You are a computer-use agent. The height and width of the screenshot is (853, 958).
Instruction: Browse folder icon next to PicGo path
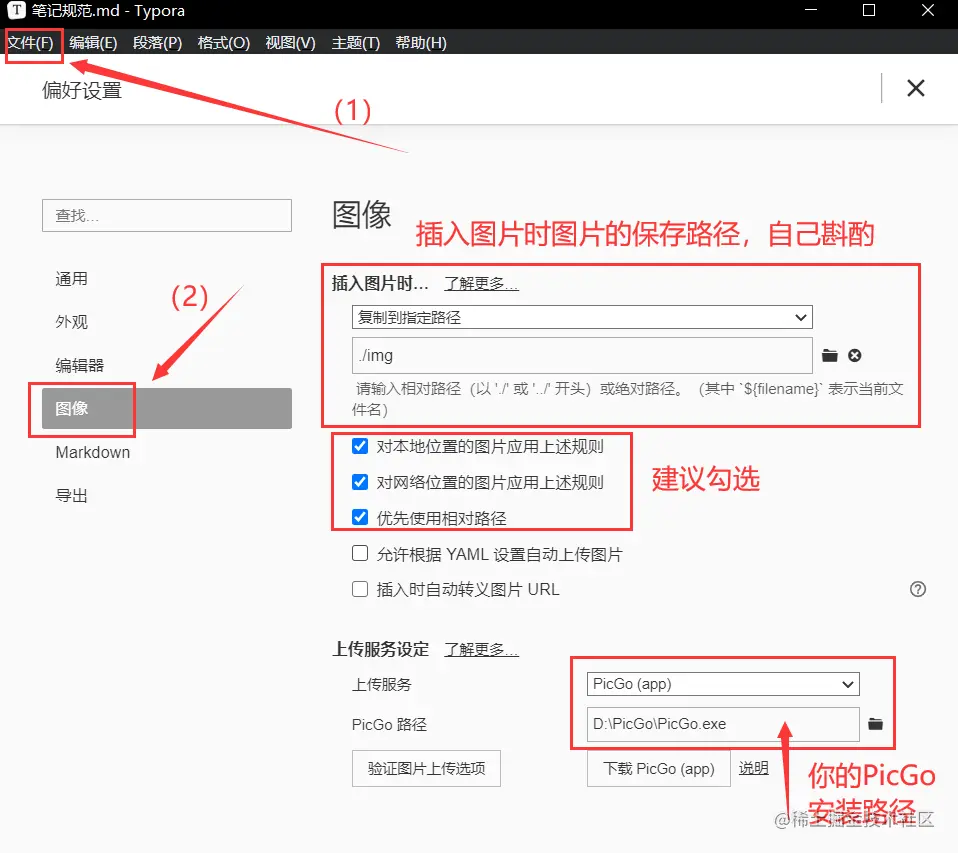(x=876, y=724)
